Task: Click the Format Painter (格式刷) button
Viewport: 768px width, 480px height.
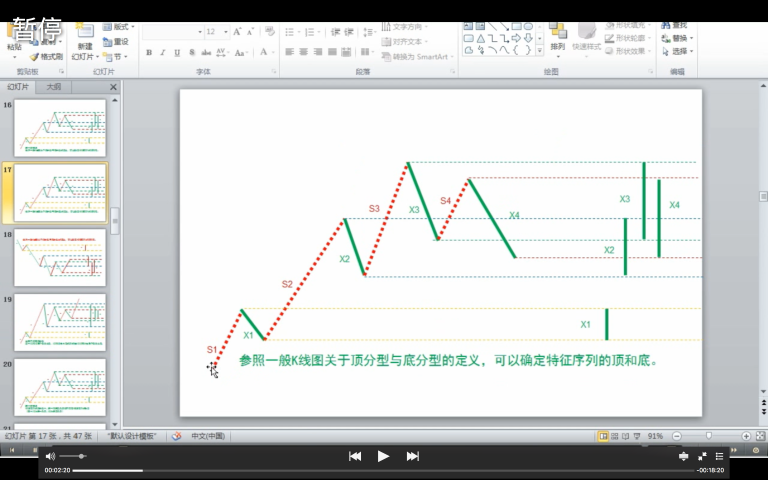Action: pos(46,57)
